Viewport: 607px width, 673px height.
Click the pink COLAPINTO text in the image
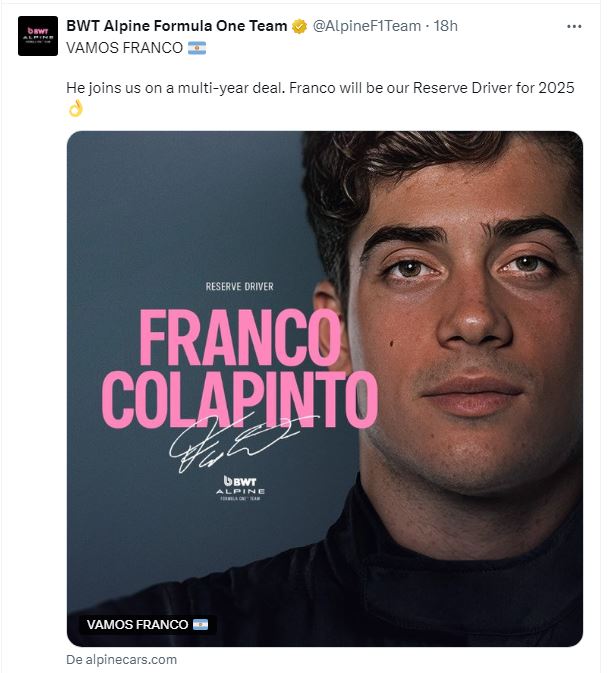pos(240,400)
